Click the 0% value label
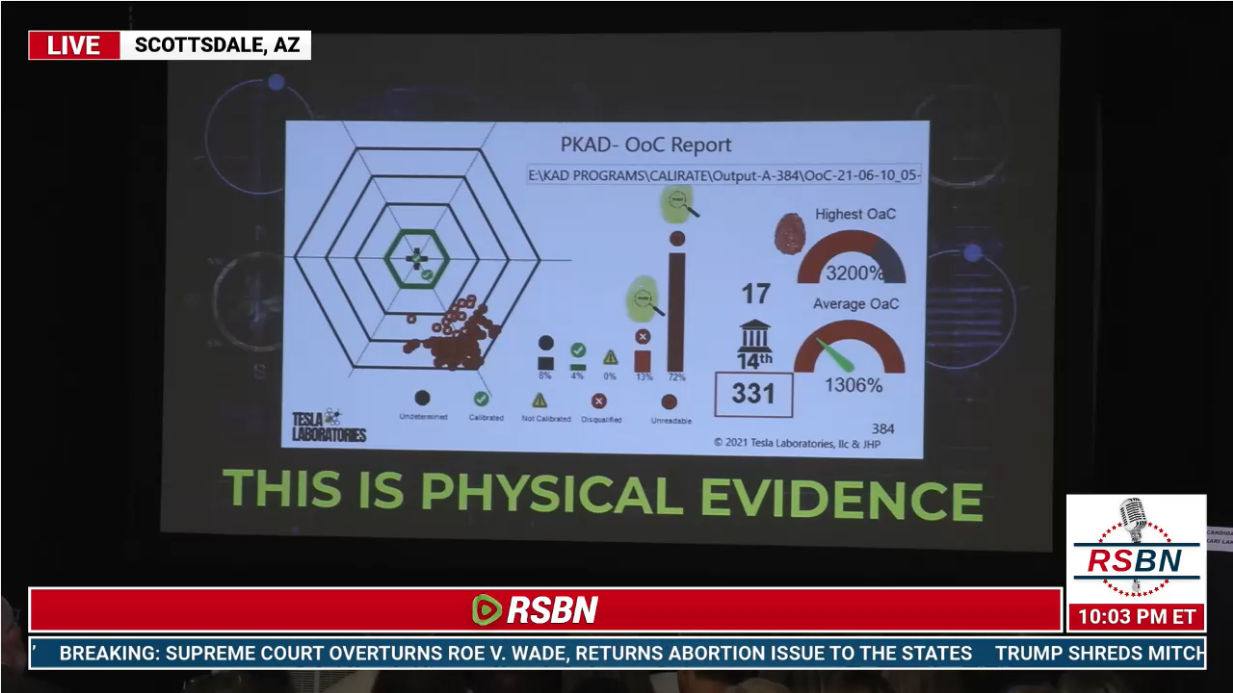1233x693 pixels. [610, 376]
